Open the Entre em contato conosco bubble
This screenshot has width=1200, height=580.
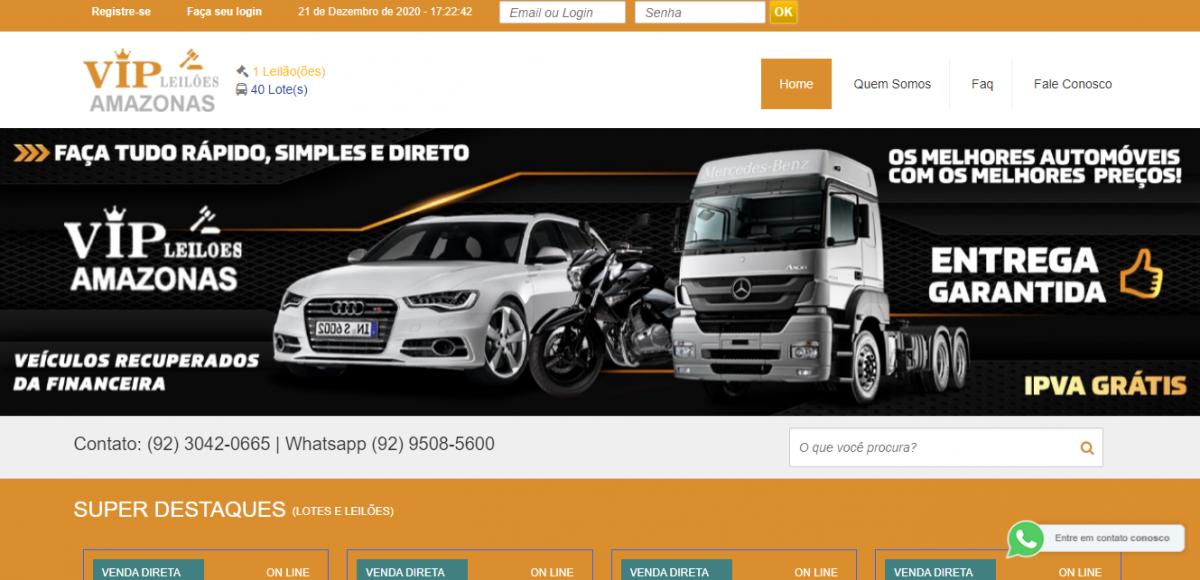1112,538
